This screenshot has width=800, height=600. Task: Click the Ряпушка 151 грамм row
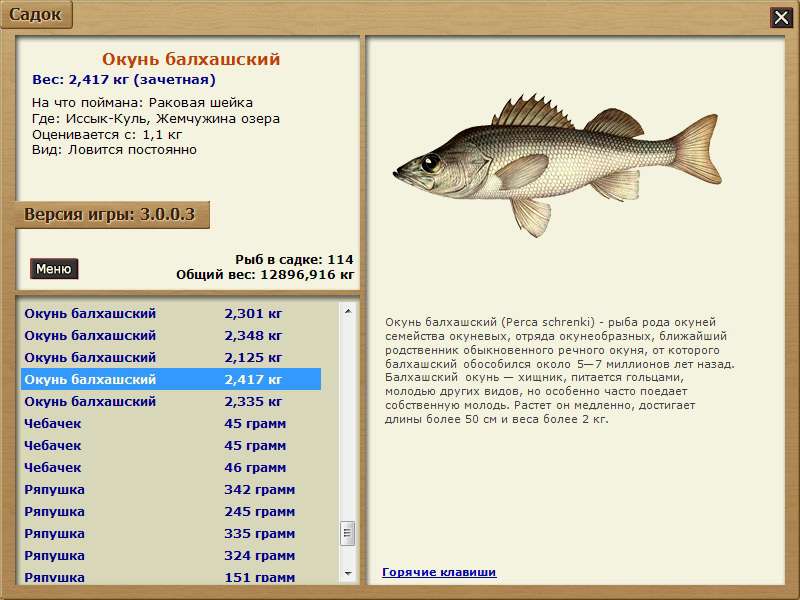(x=170, y=576)
